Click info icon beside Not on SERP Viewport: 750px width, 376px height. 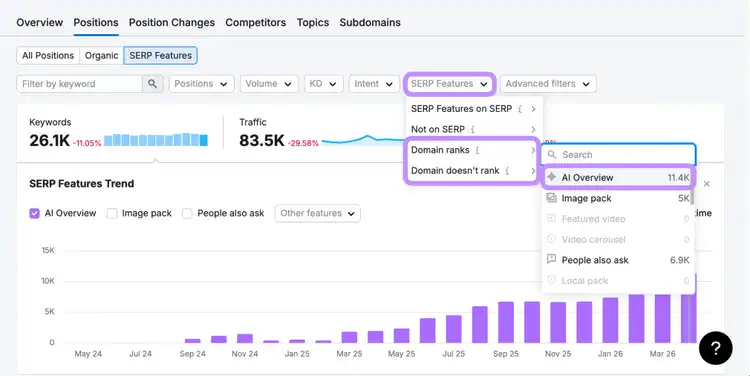pos(473,130)
